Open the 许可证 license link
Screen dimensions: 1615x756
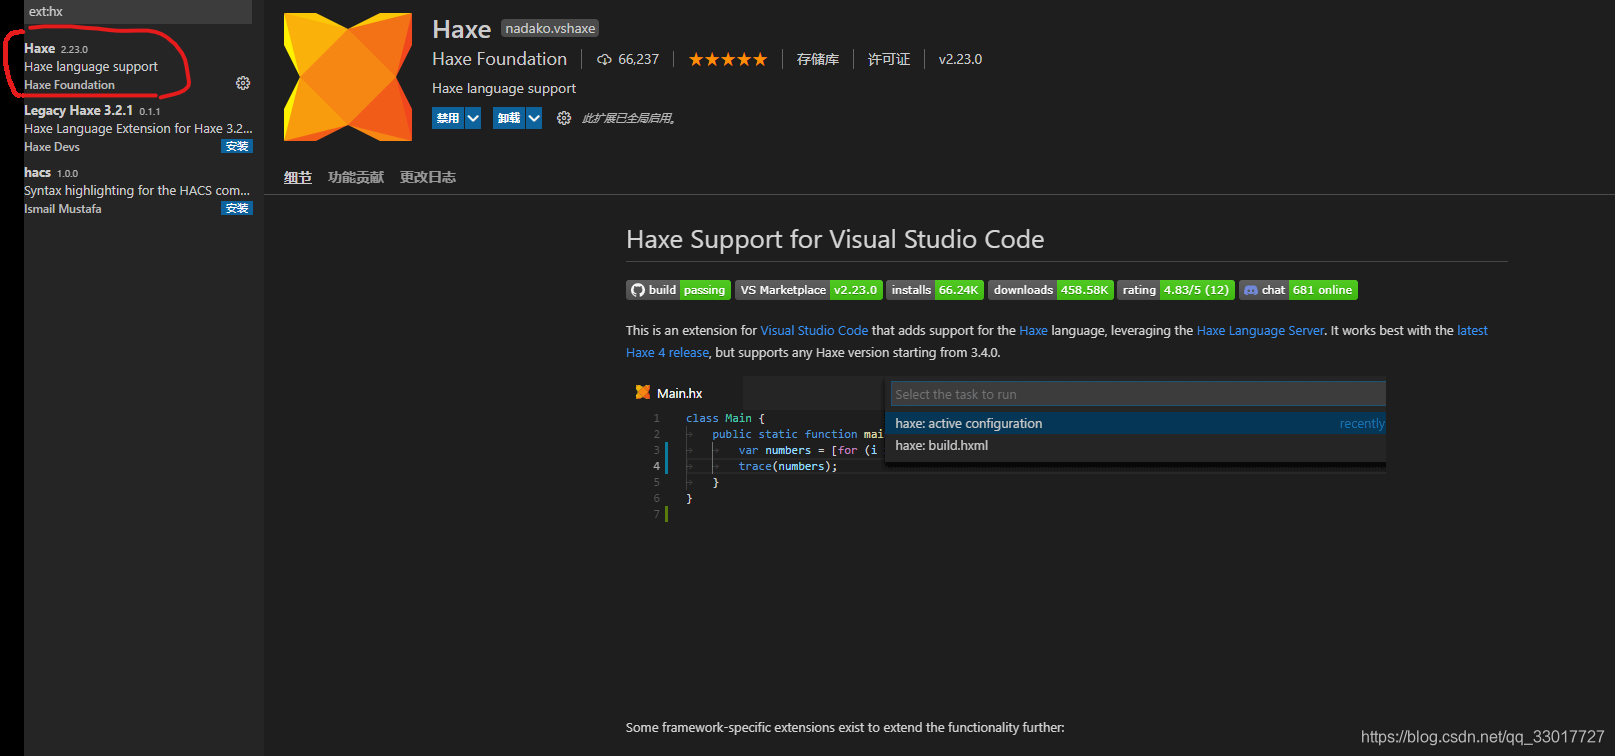(x=889, y=59)
